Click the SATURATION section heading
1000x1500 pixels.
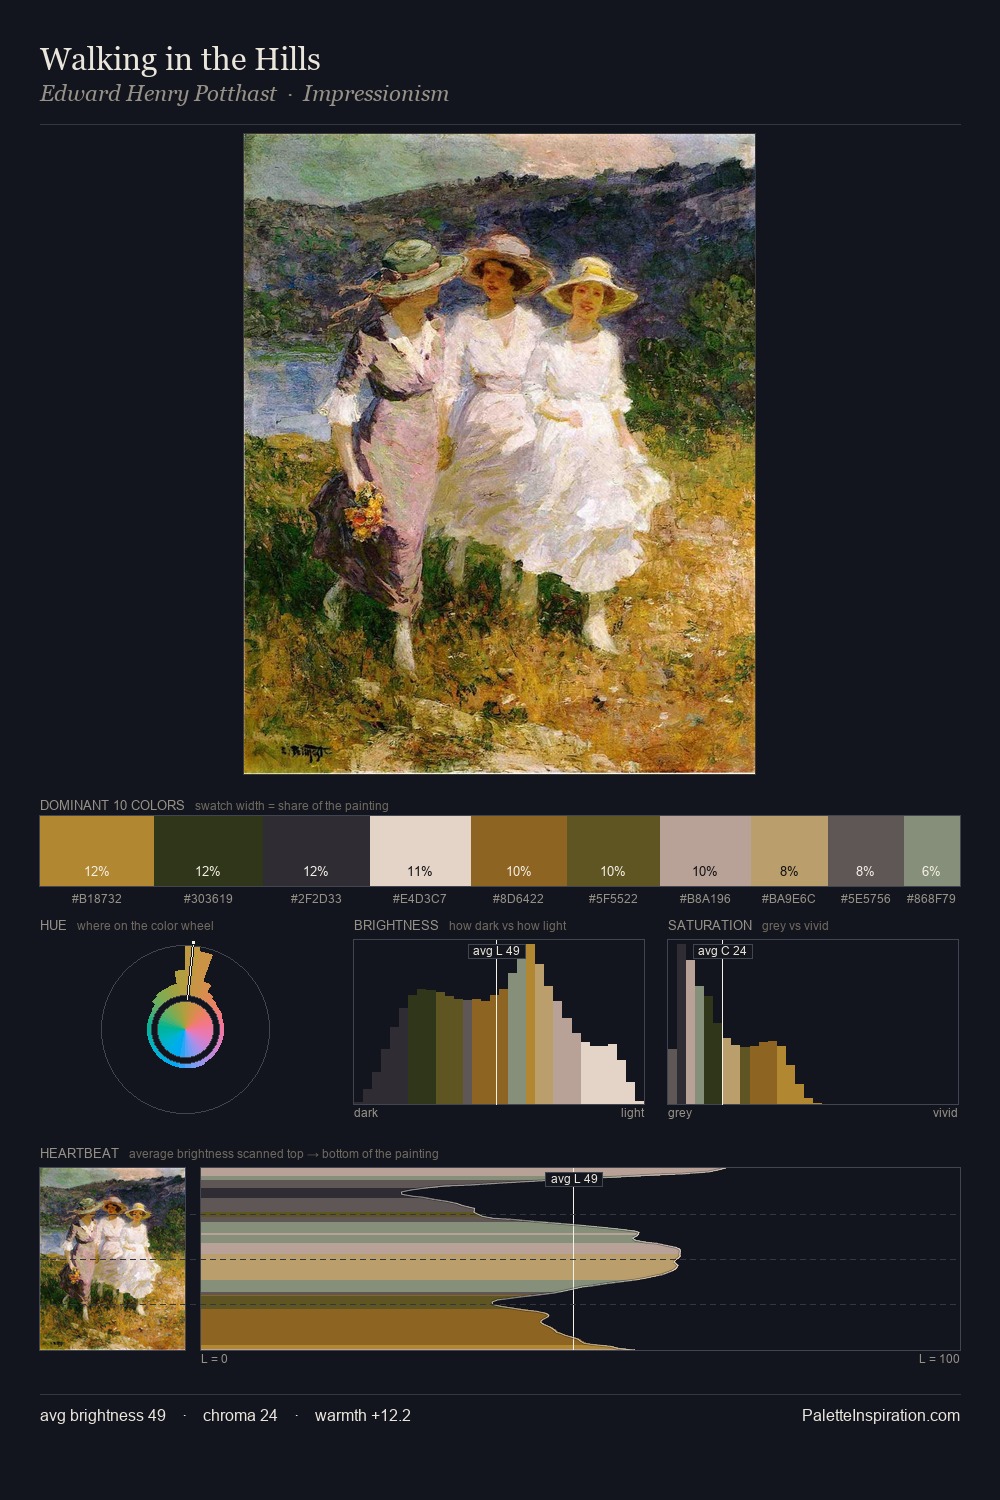point(710,925)
